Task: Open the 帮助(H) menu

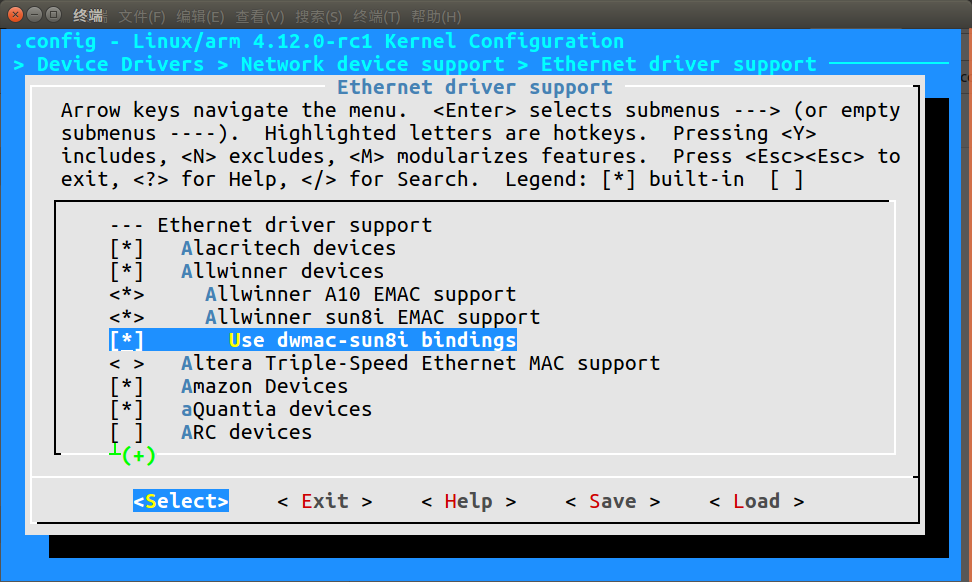Action: 436,16
